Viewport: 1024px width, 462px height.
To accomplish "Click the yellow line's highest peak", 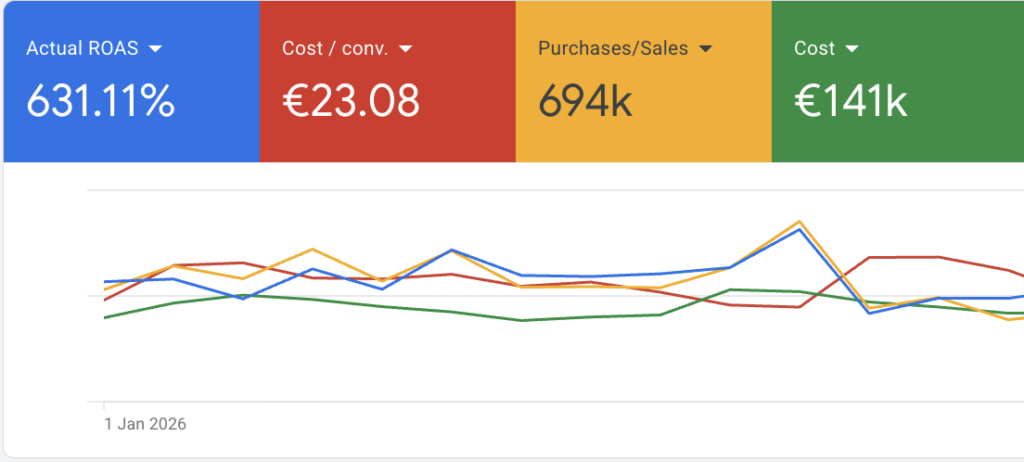I will tap(799, 221).
